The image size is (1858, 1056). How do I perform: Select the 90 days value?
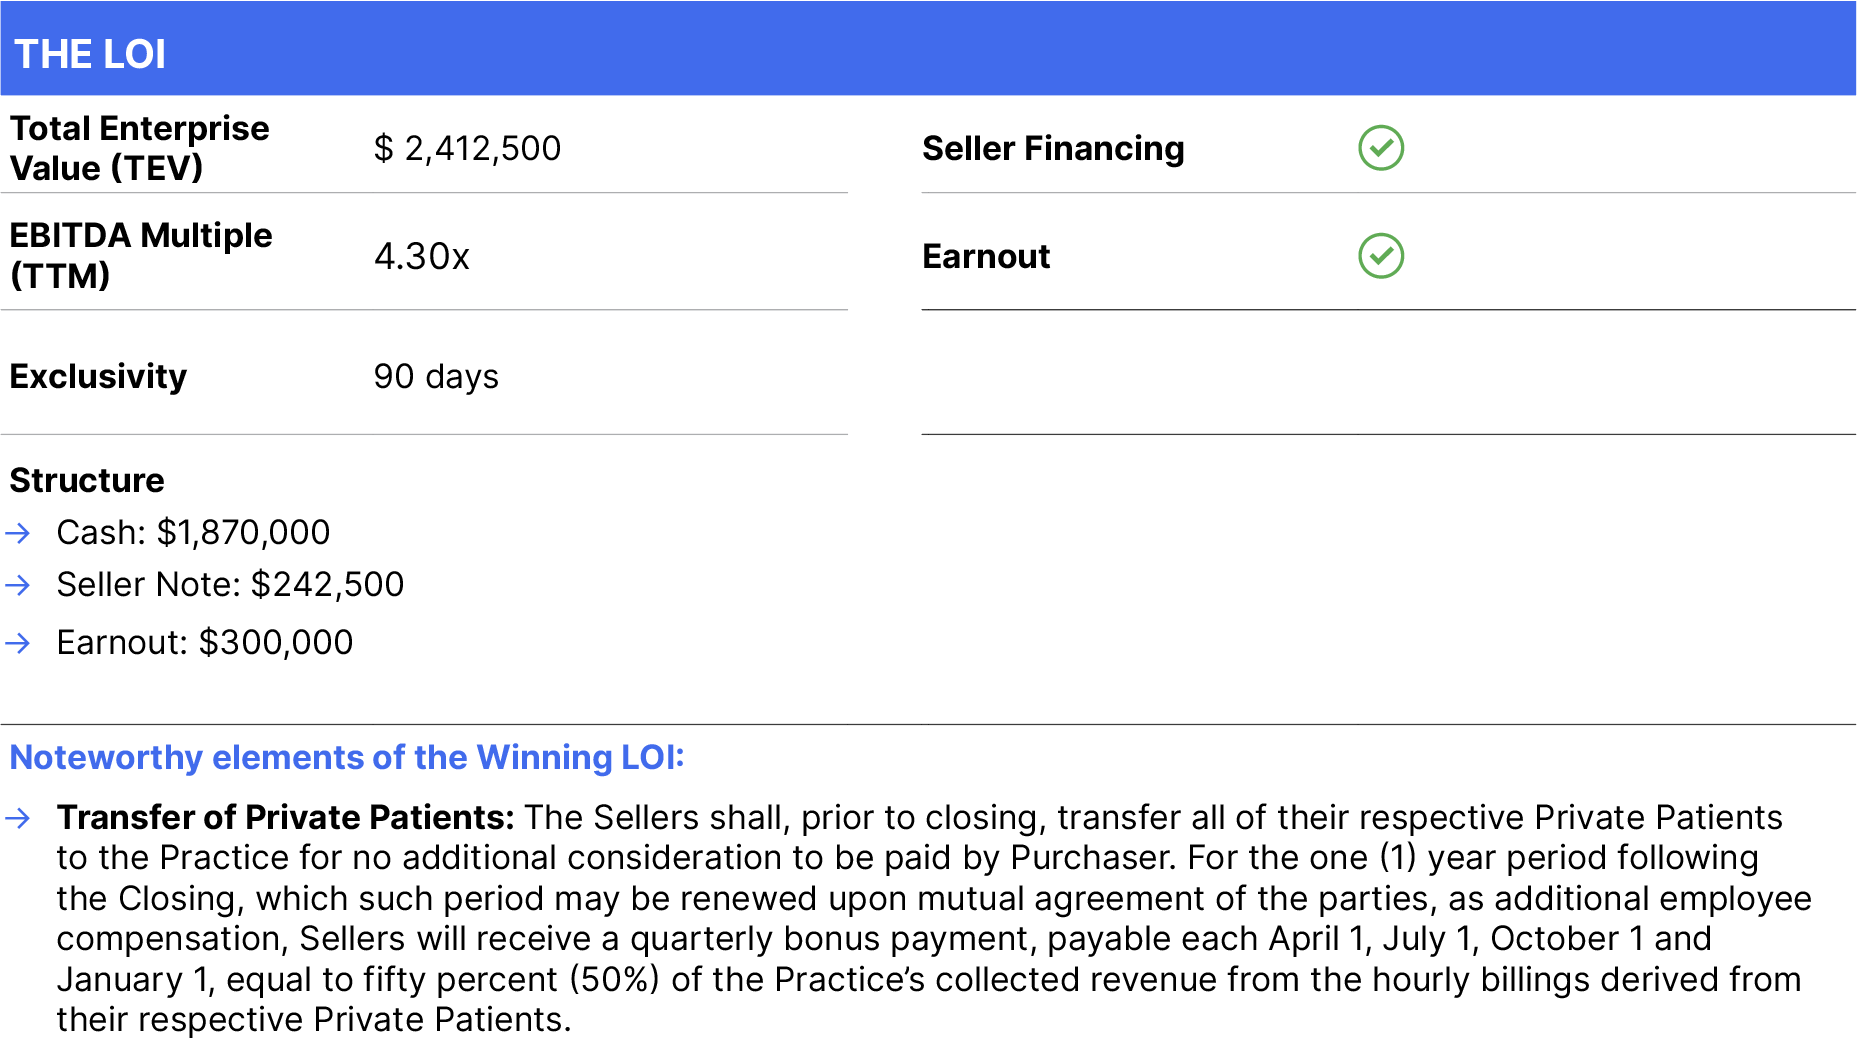[x=436, y=376]
